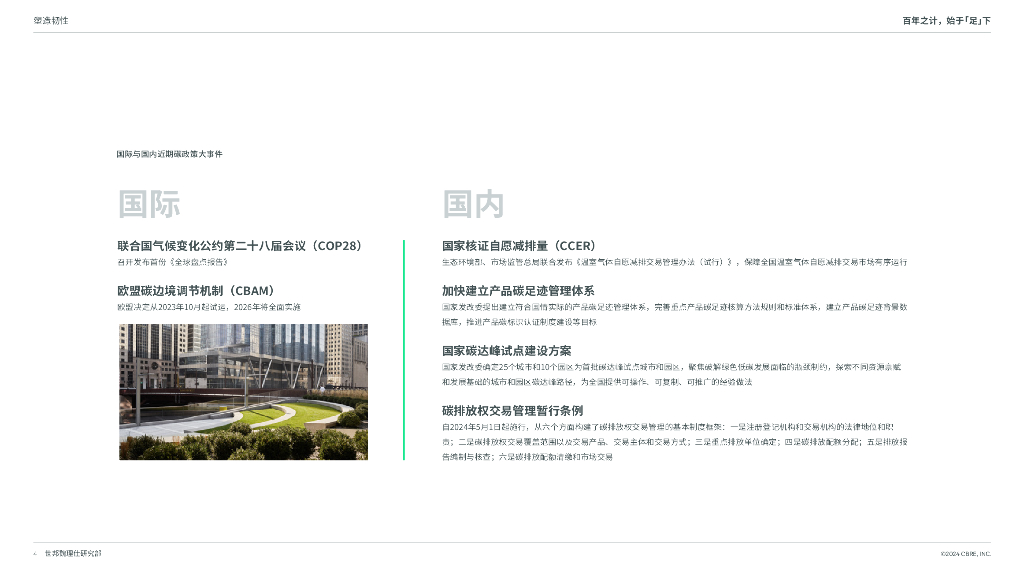Click the heading '加快建立产品碳足迹管理体系'

click(x=518, y=291)
